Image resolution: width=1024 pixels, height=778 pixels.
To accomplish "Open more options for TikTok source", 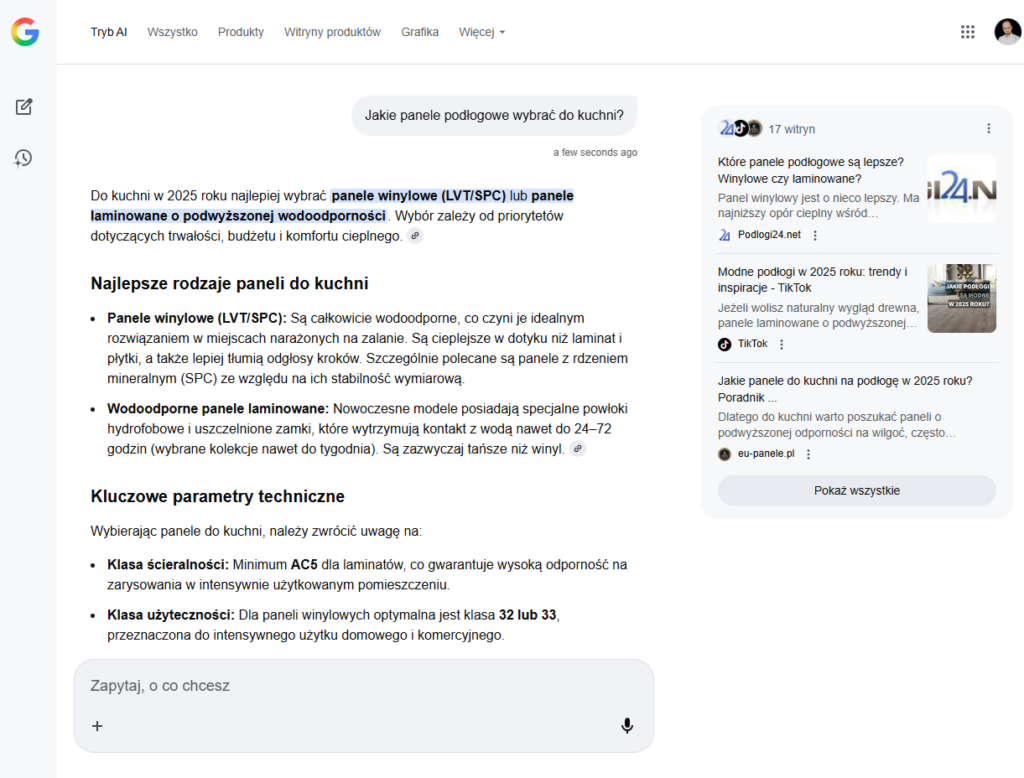I will click(782, 344).
